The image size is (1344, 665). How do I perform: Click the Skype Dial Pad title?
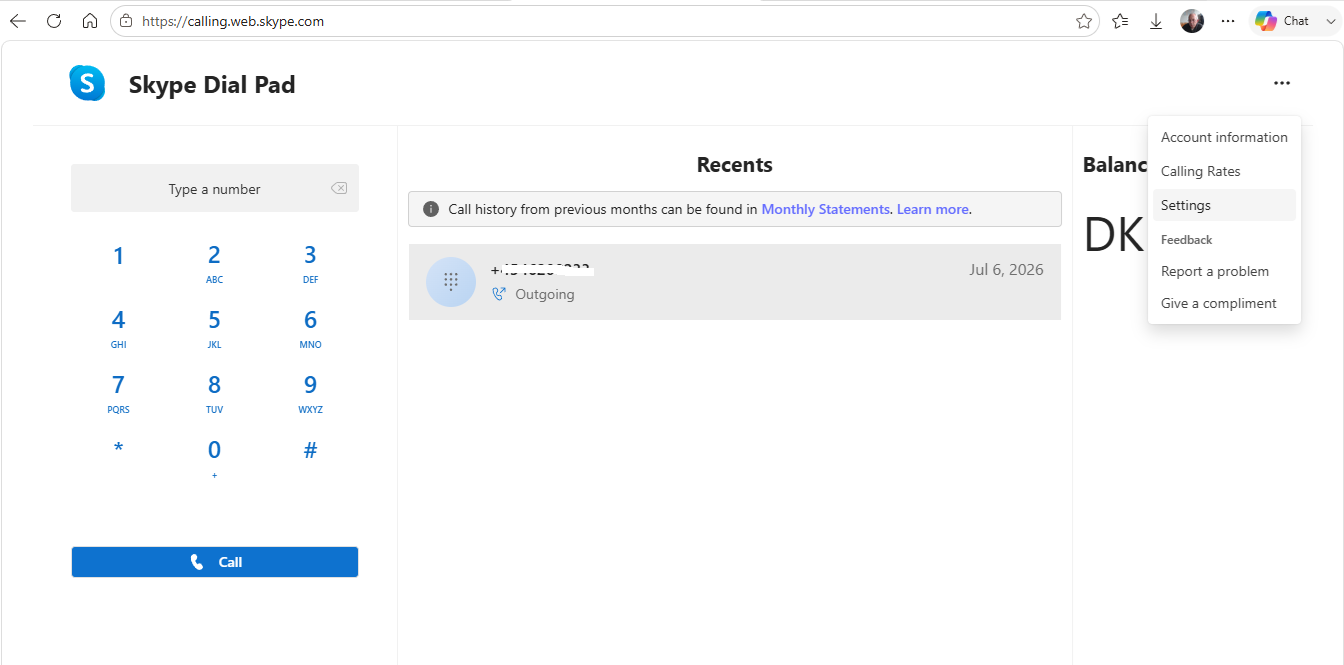[212, 85]
